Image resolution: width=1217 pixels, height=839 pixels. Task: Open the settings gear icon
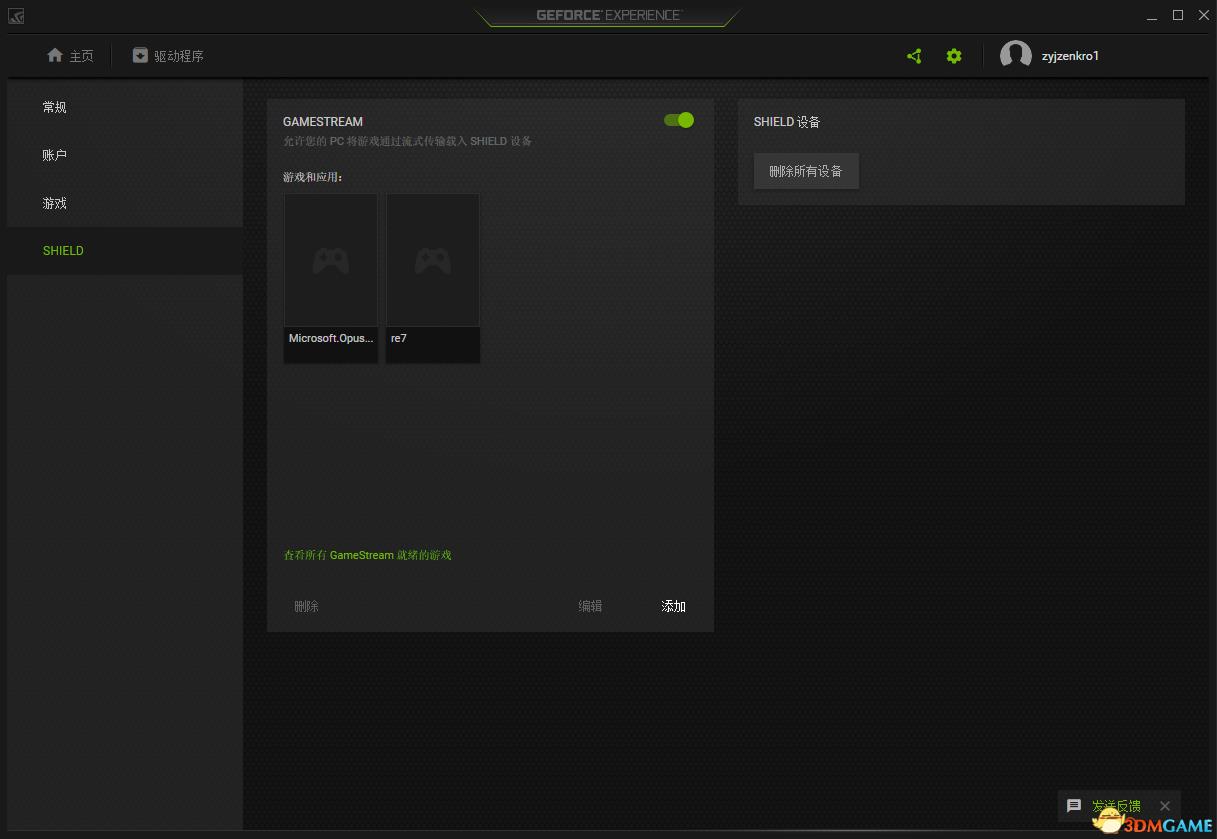pos(954,56)
